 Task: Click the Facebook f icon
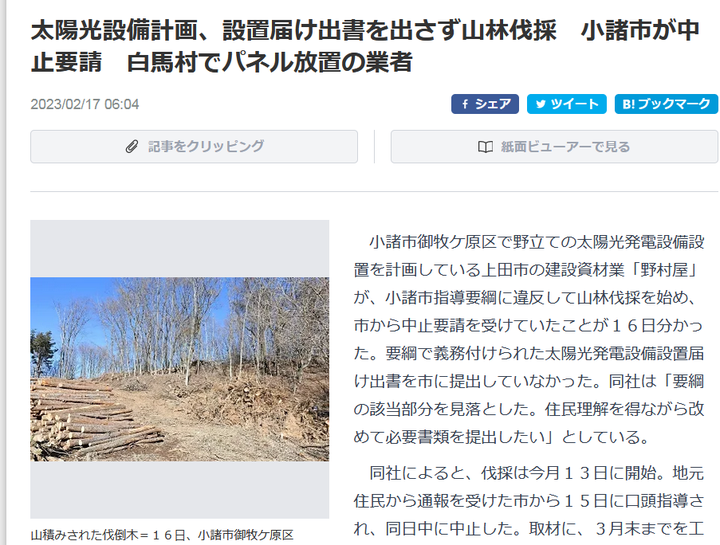(x=465, y=104)
